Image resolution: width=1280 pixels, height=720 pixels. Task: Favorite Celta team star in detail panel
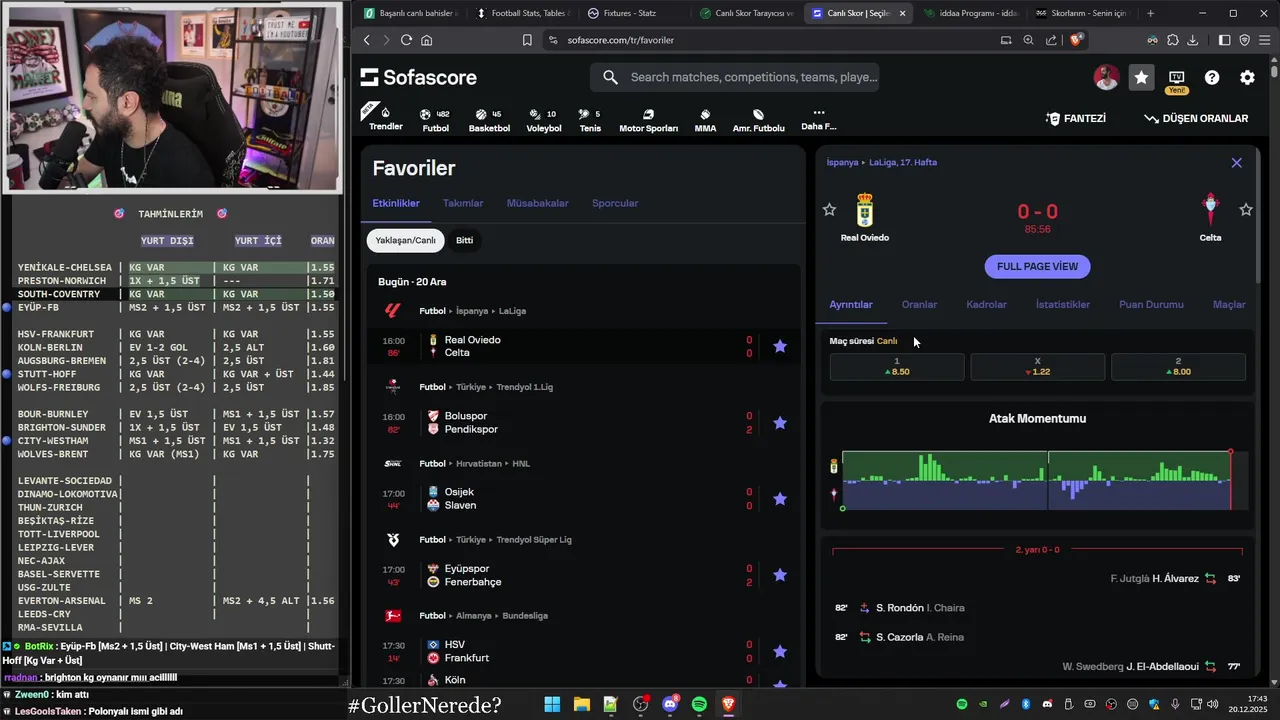(x=1246, y=210)
